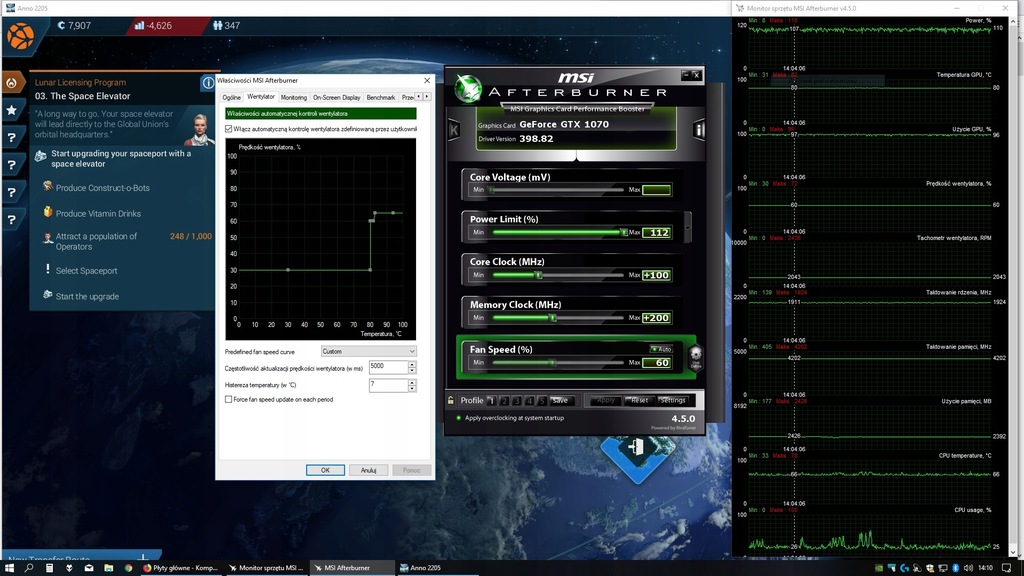Switch to the Monitoring tab

pyautogui.click(x=293, y=97)
